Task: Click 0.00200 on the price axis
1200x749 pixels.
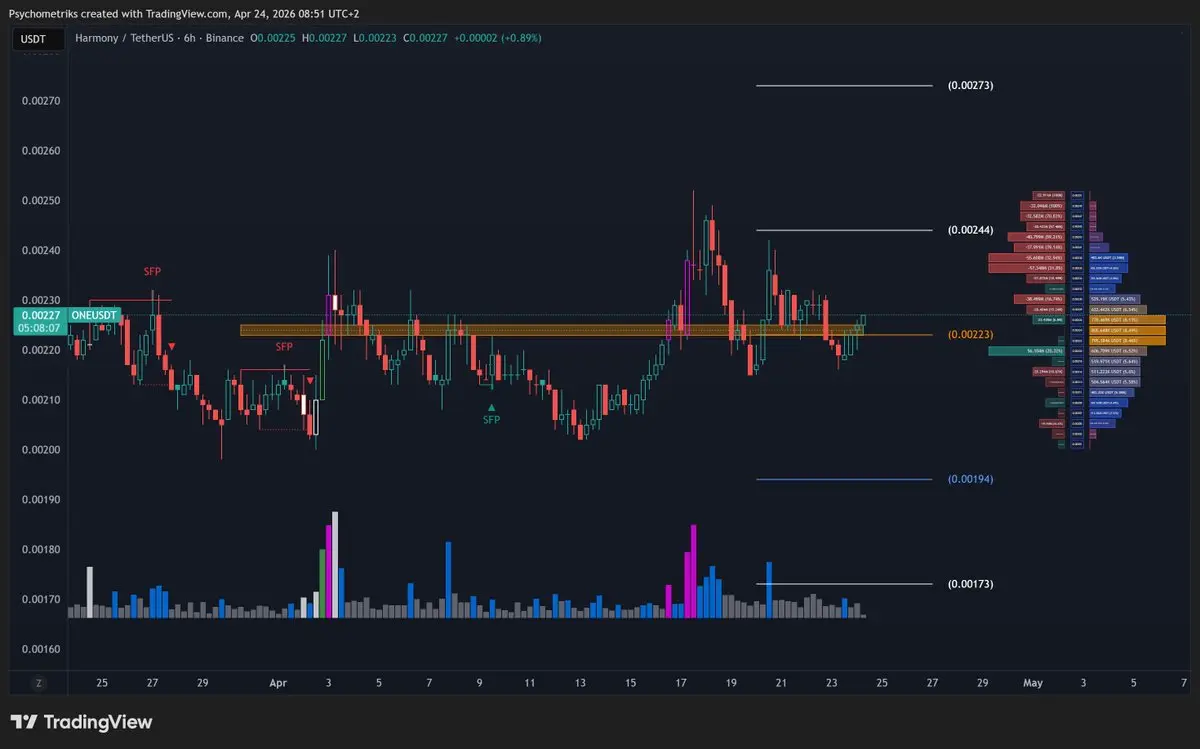Action: [41, 450]
